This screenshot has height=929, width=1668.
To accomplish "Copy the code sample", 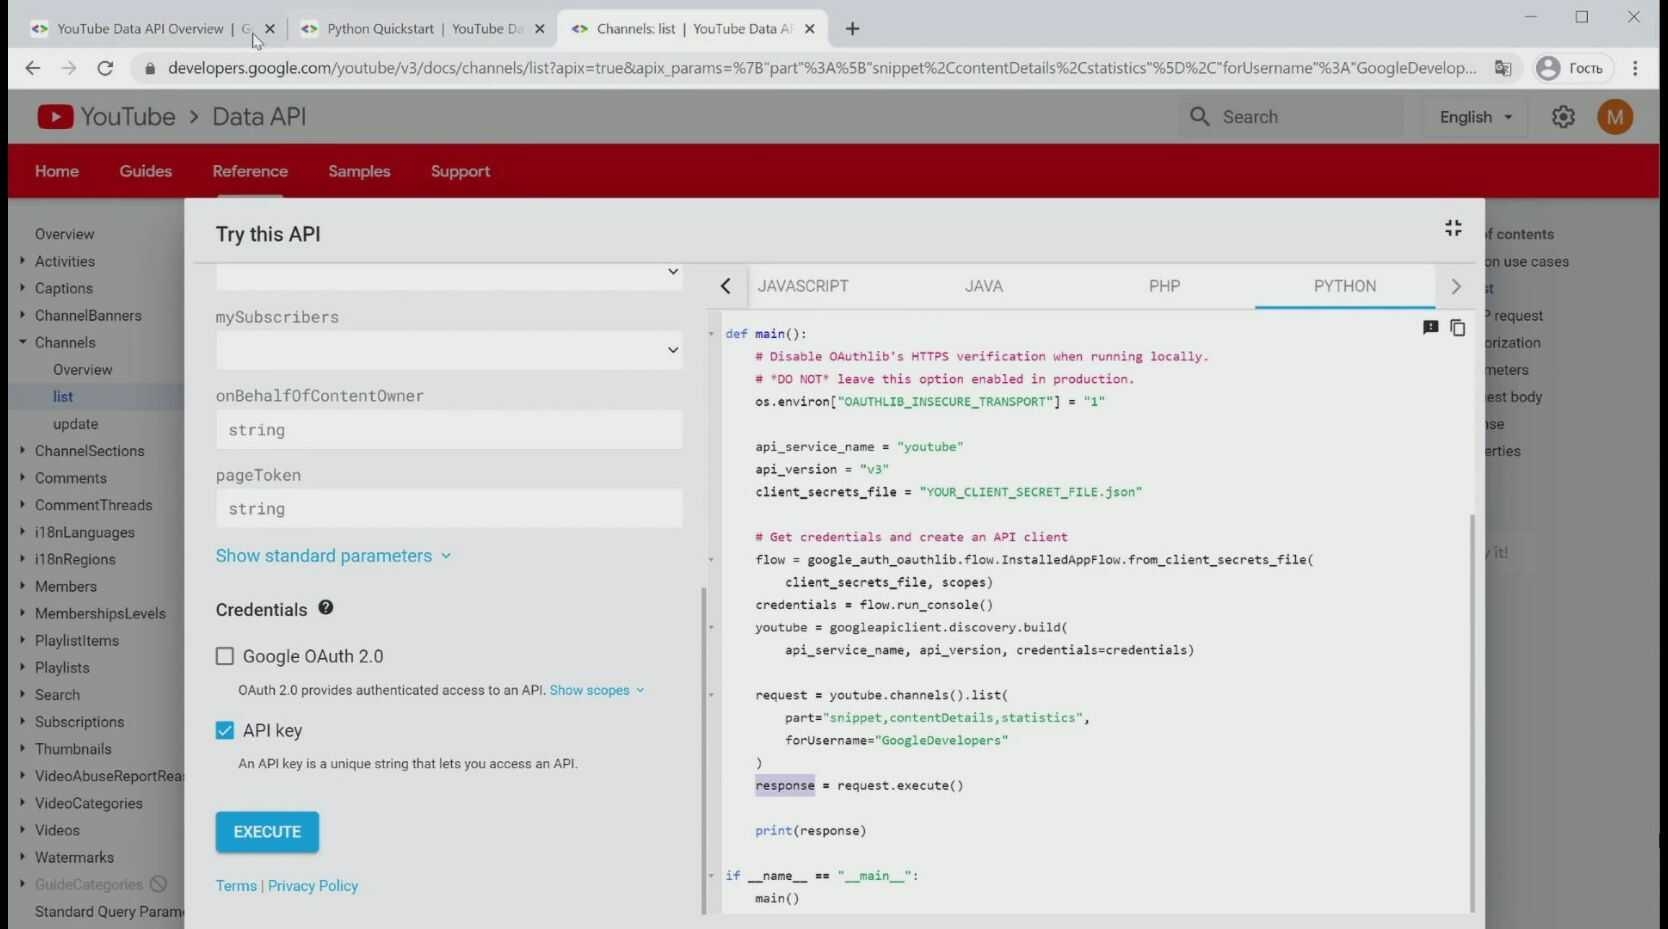I will click(x=1458, y=328).
